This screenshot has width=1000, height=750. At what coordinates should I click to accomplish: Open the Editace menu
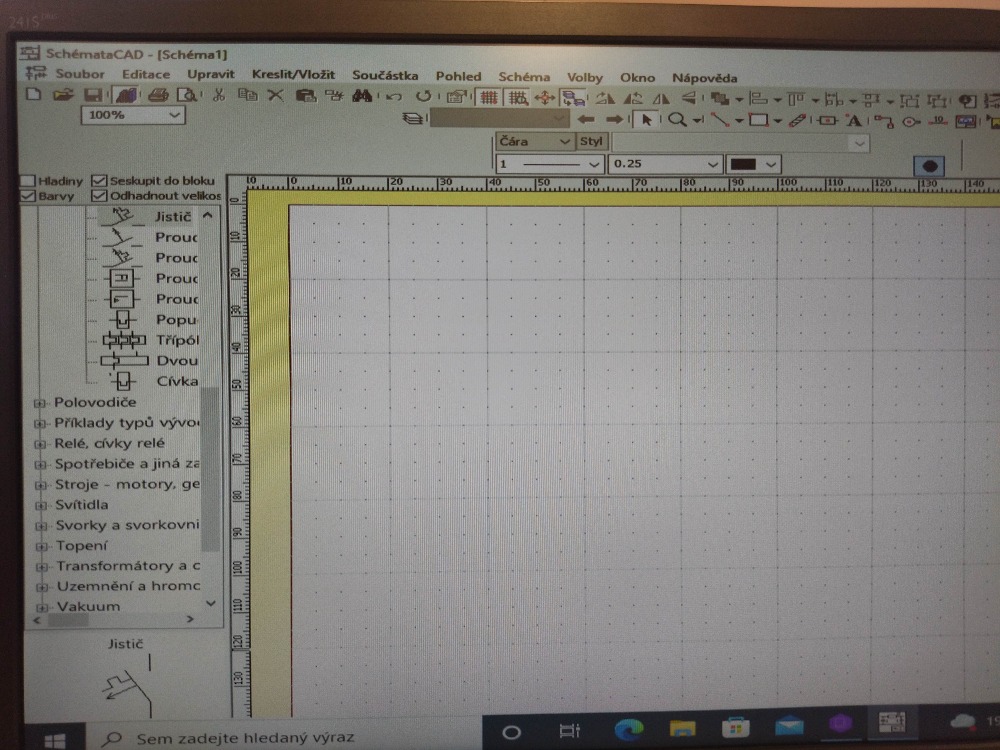[x=146, y=74]
